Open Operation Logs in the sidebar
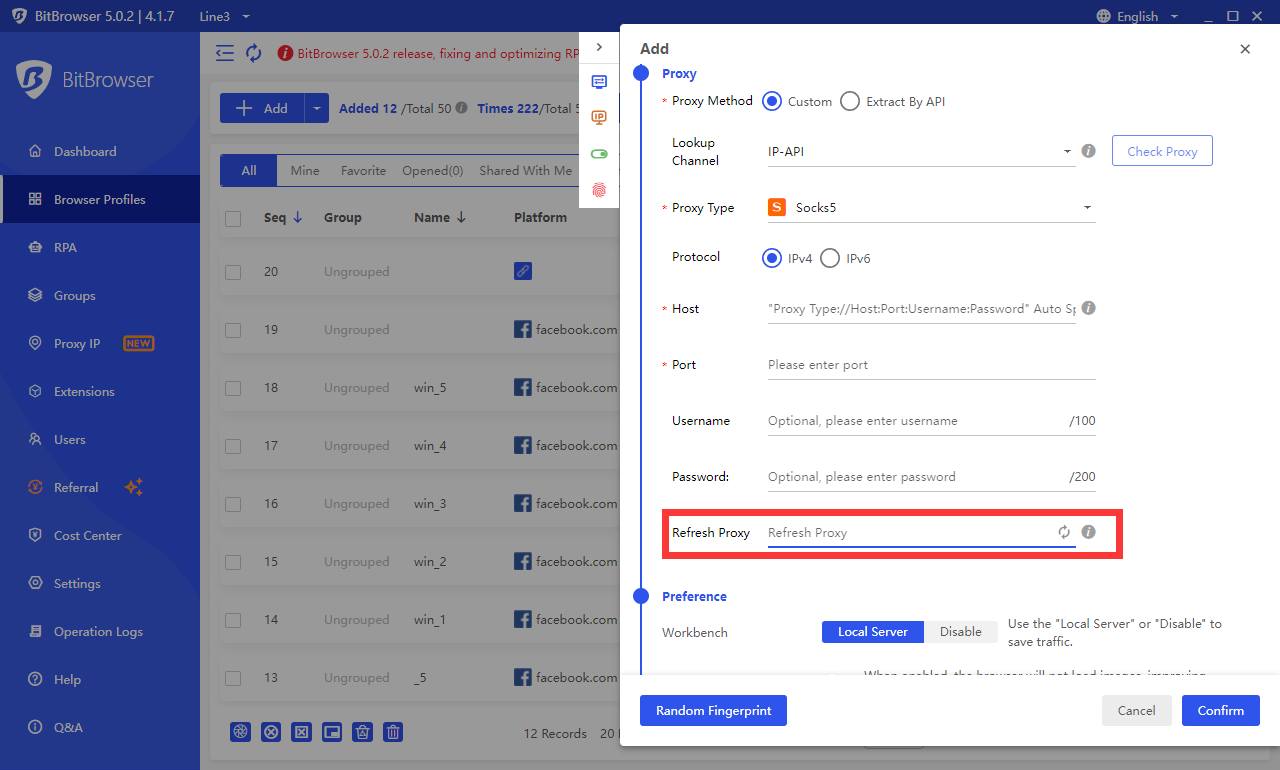1280x770 pixels. tap(100, 631)
